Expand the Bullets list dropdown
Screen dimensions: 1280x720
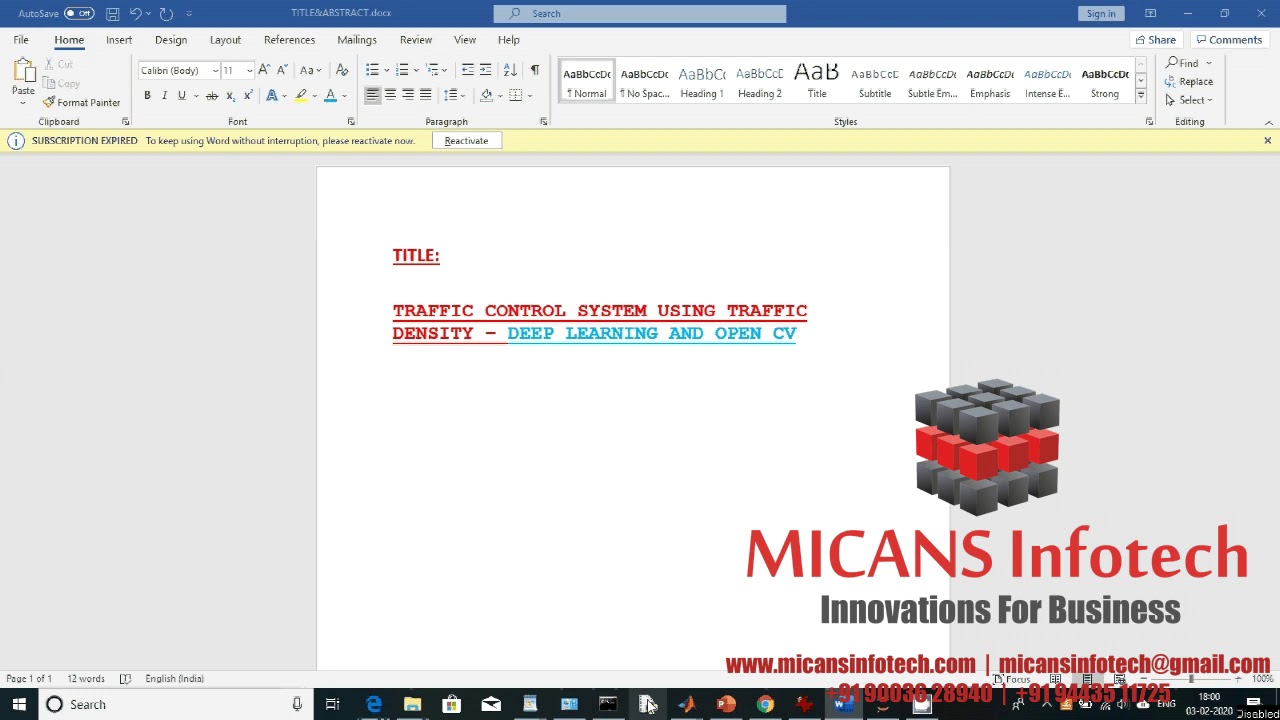(x=385, y=70)
